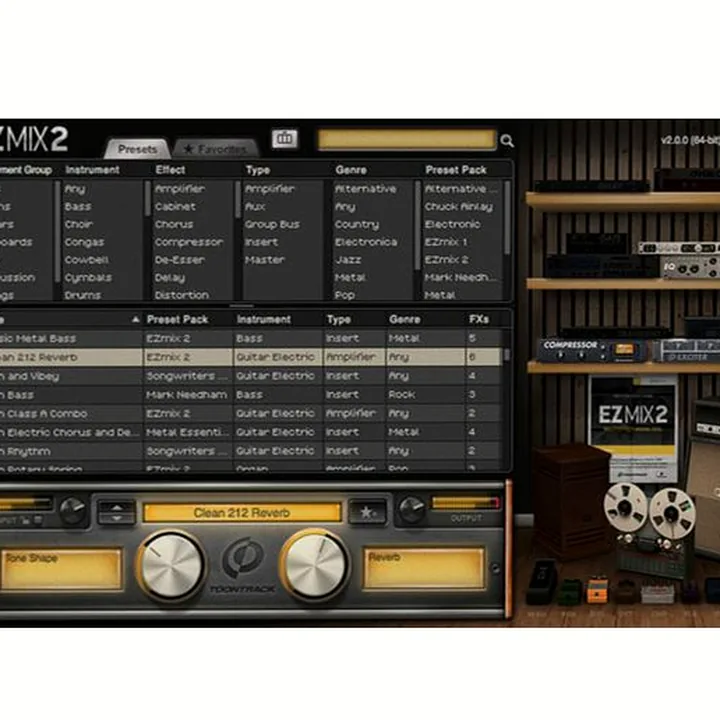Viewport: 720px width, 720px height.
Task: Select Mark Needham preset pack filter
Action: pos(461,278)
